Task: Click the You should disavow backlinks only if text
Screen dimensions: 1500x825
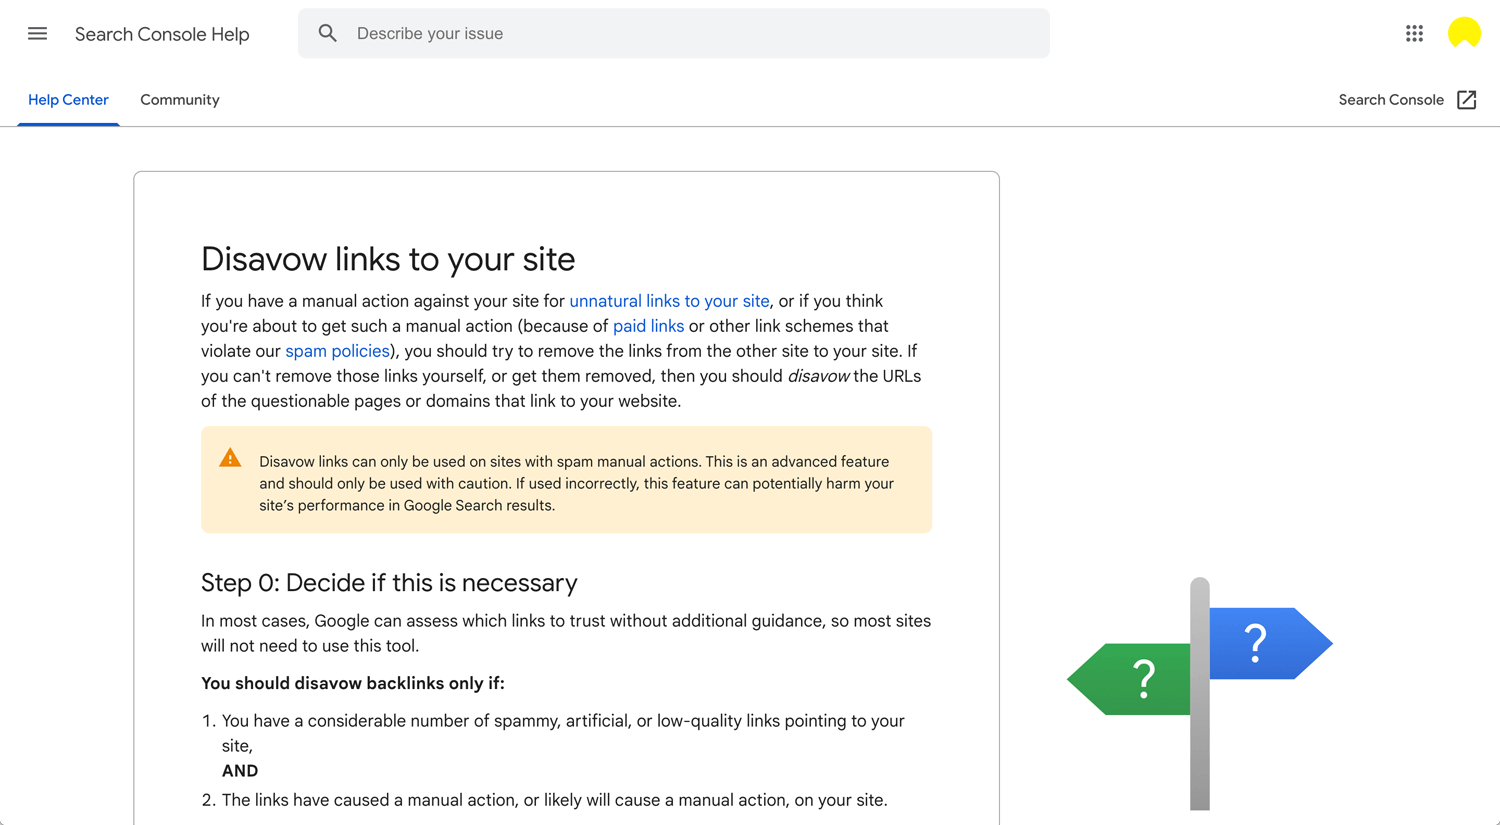Action: tap(353, 683)
